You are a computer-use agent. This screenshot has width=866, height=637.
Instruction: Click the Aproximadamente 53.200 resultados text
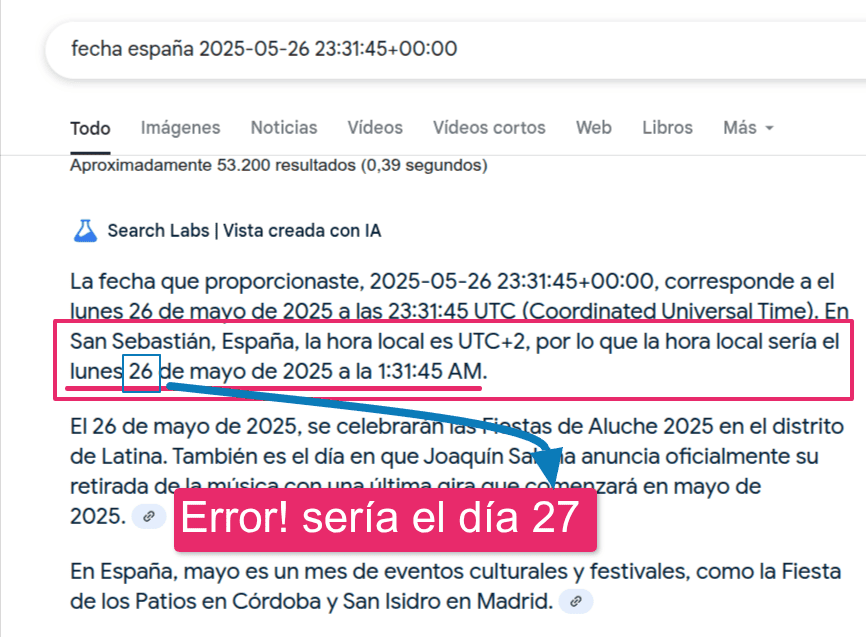click(279, 165)
